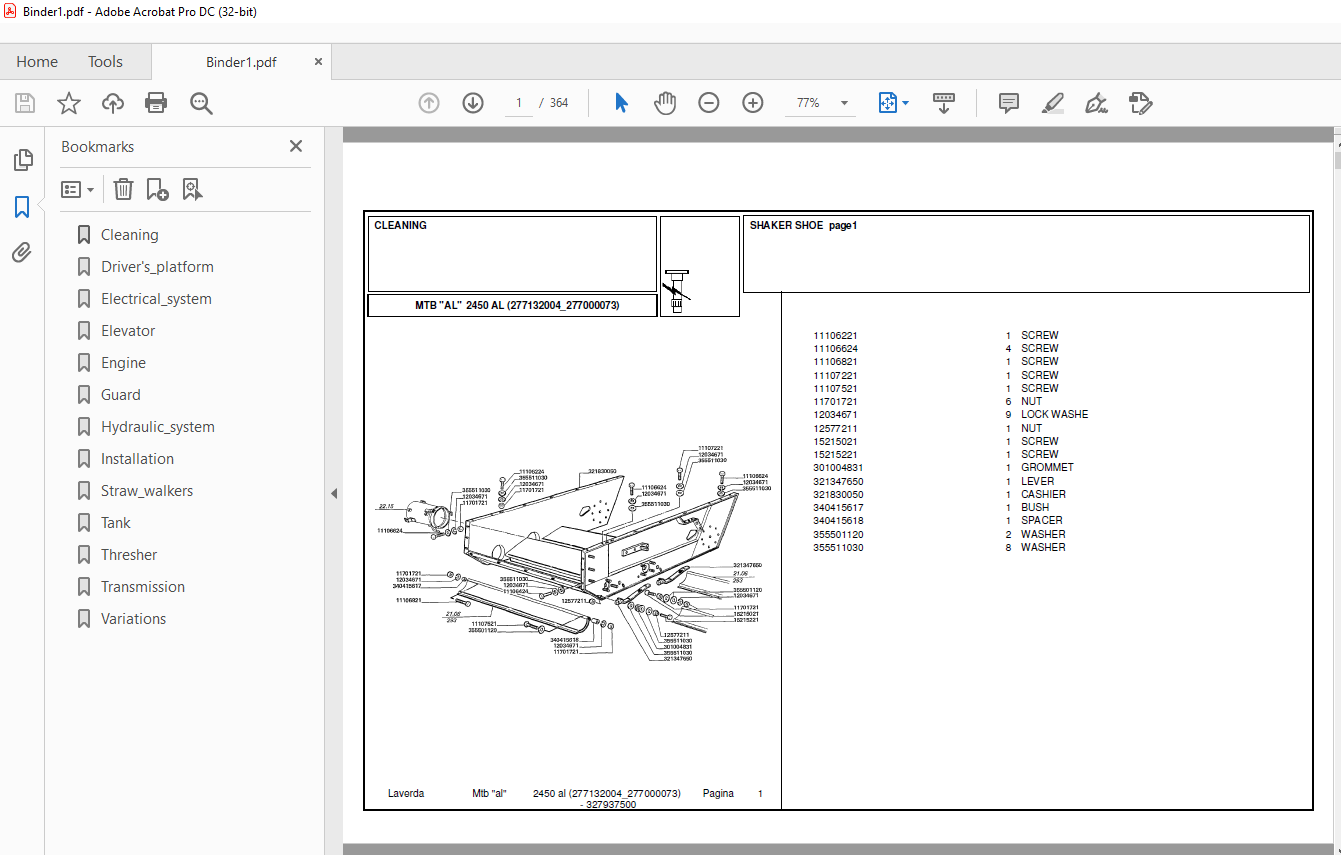This screenshot has width=1341, height=855.
Task: Open the Electrical_system bookmark
Action: point(156,299)
